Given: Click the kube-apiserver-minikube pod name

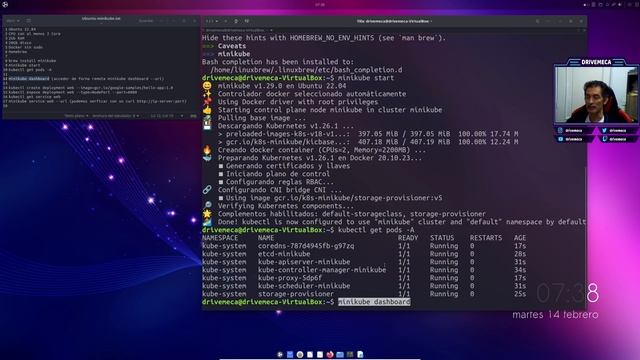Looking at the screenshot, I should point(304,262).
